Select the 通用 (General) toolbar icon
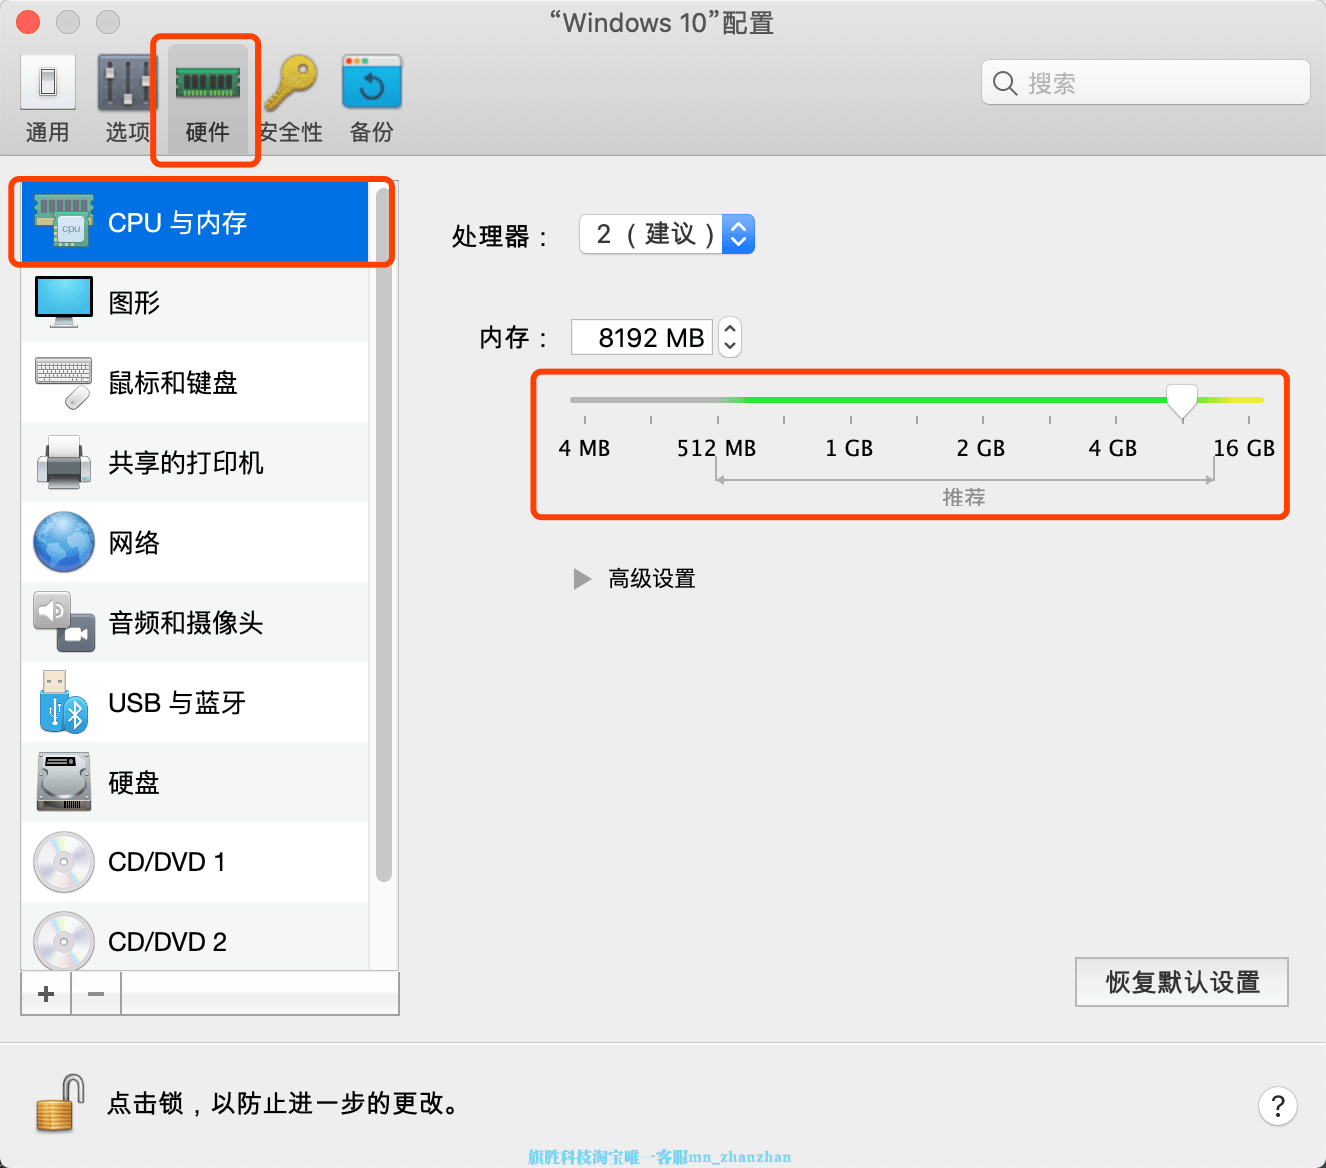Image resolution: width=1326 pixels, height=1168 pixels. [47, 95]
